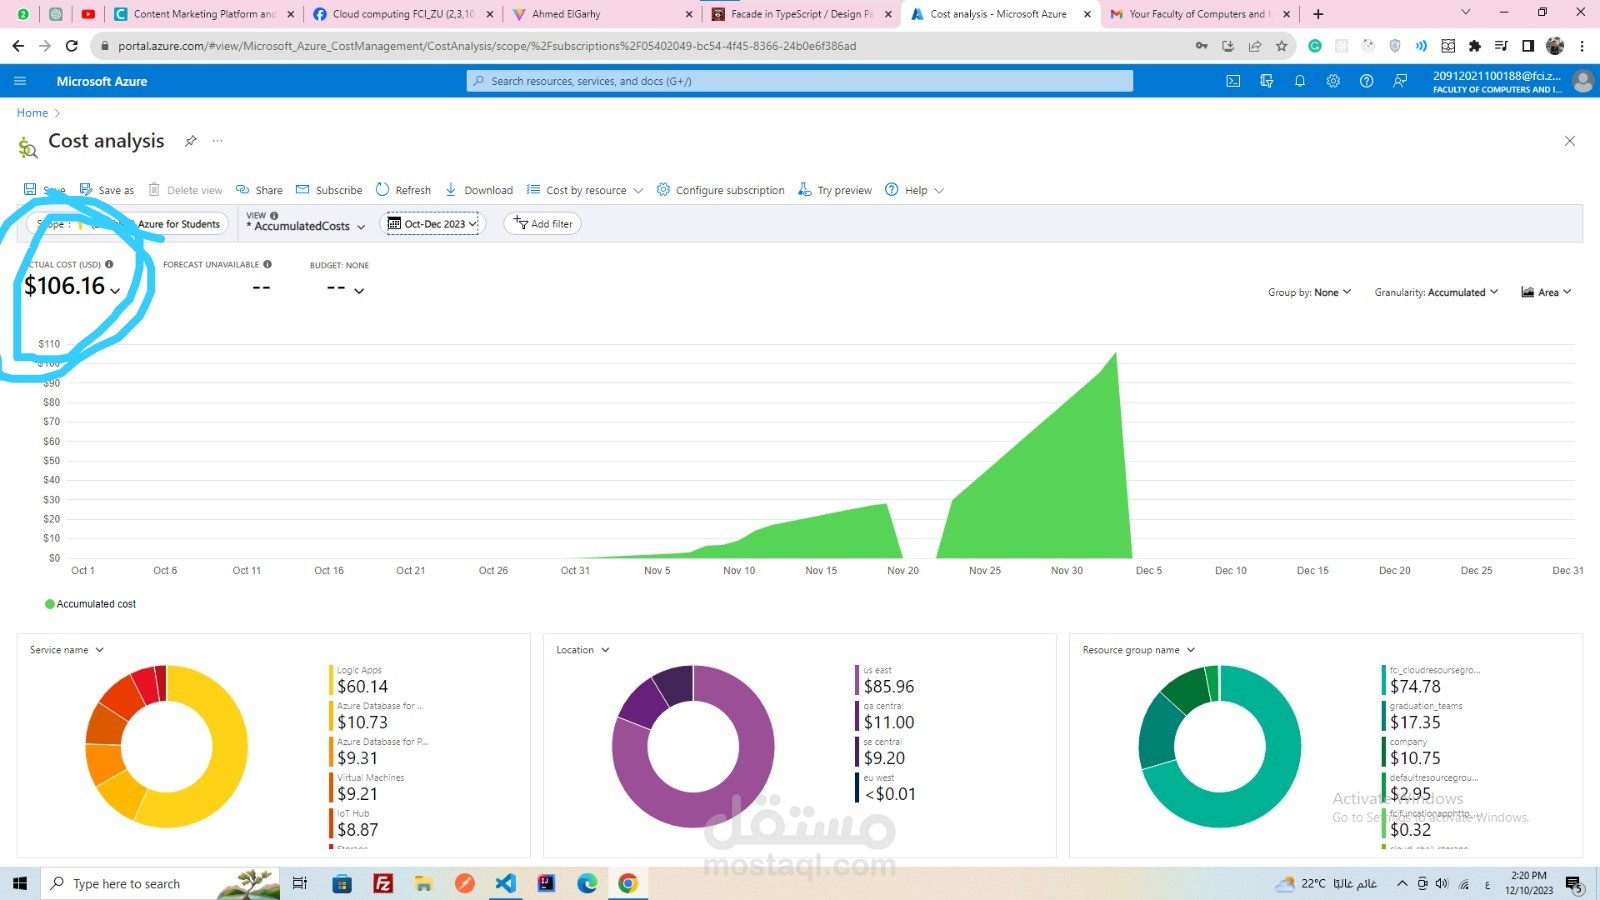Download the cost analysis report

click(479, 190)
